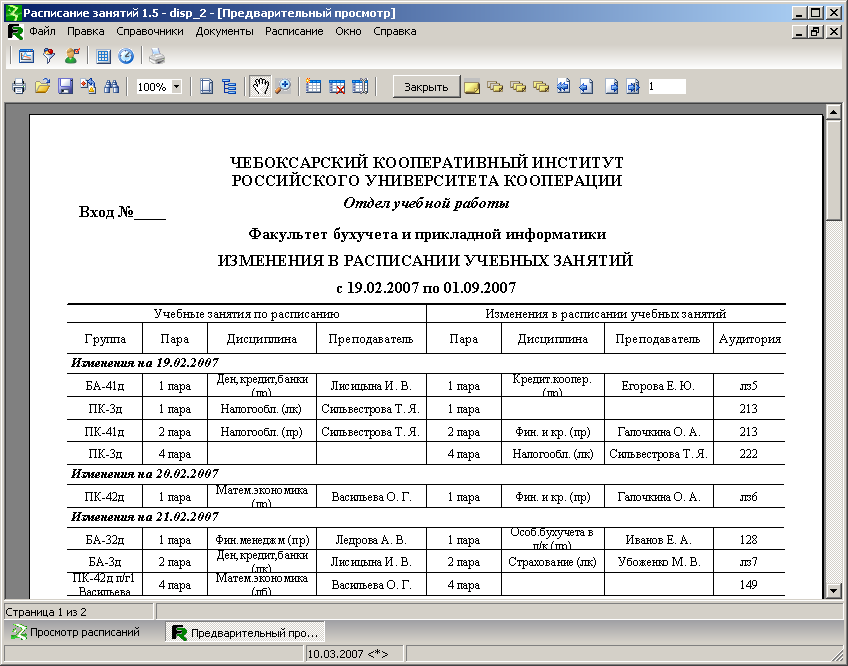Click the funnel filter icon
The width and height of the screenshot is (848, 666).
click(49, 56)
